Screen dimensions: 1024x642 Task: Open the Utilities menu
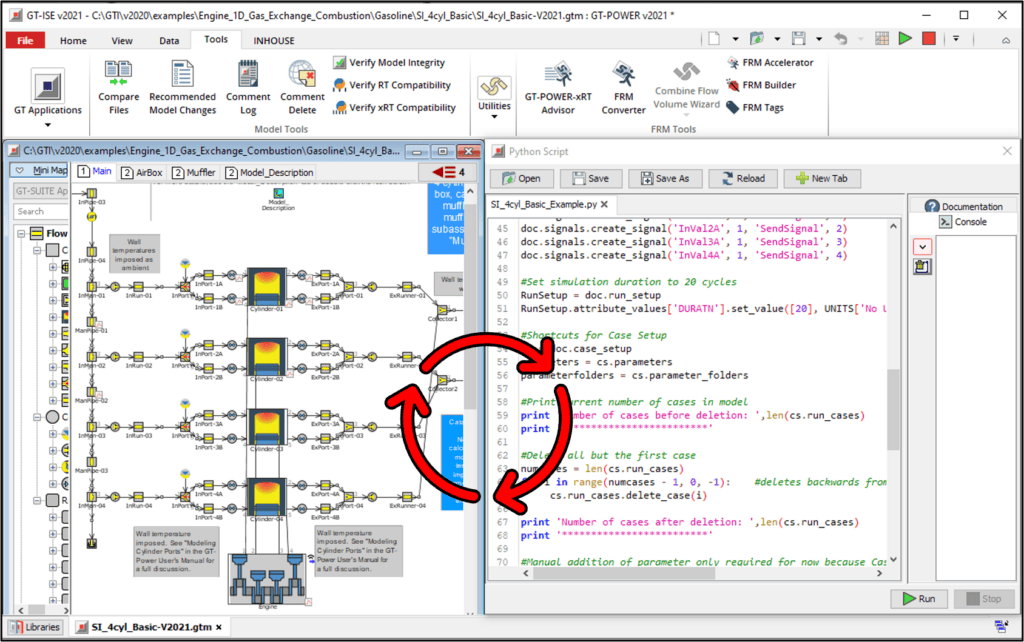pos(494,98)
